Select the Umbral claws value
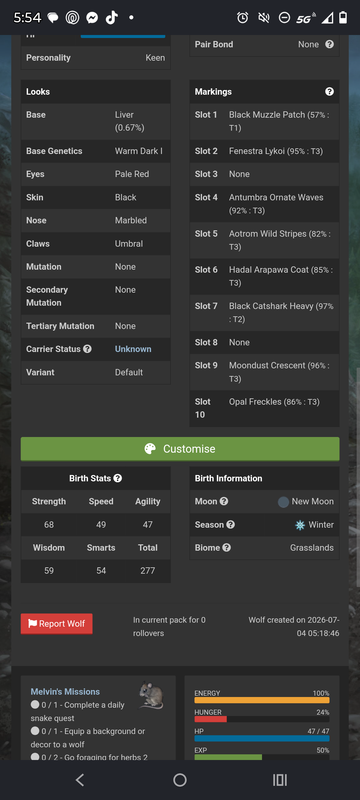 [128, 244]
